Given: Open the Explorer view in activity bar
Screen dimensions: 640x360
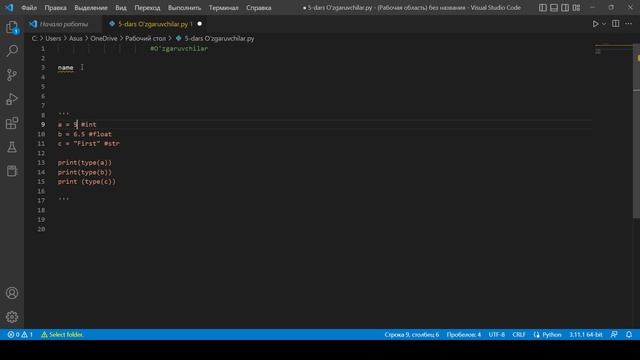Looking at the screenshot, I should 12,27.
